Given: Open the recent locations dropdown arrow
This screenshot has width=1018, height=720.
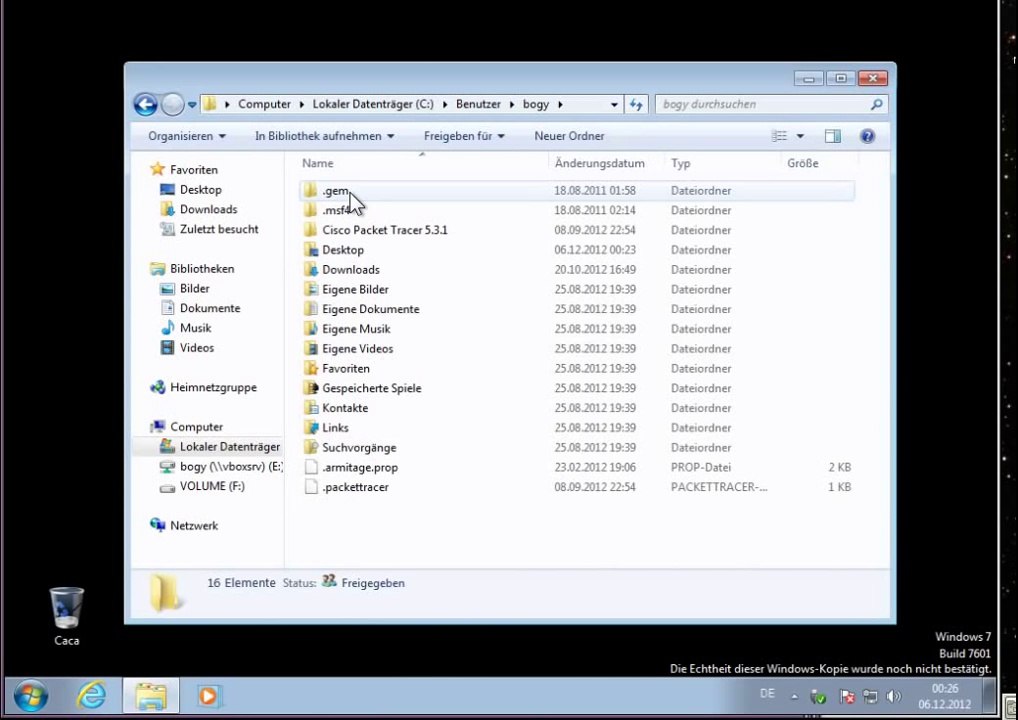Looking at the screenshot, I should point(192,105).
